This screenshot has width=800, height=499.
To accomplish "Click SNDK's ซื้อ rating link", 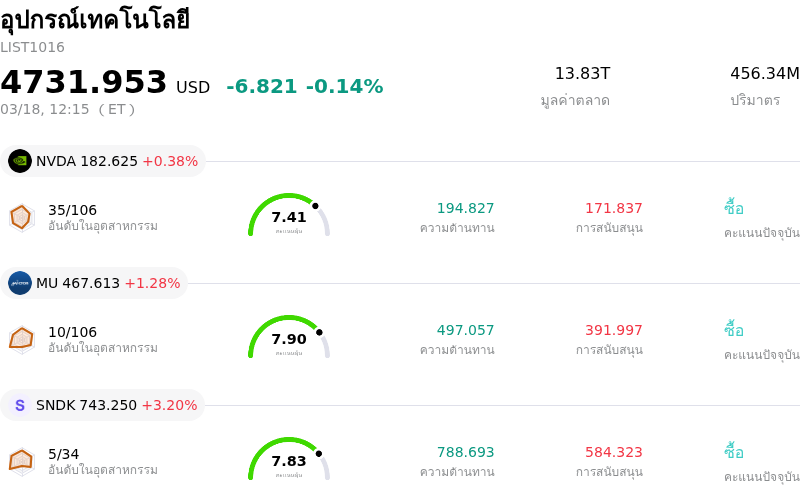I will click(x=734, y=452).
